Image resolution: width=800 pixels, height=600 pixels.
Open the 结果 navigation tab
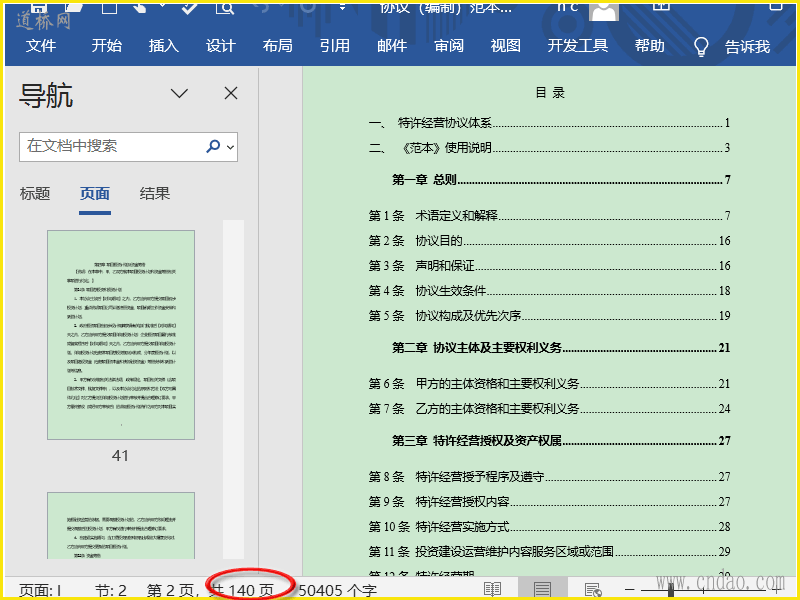[x=155, y=194]
